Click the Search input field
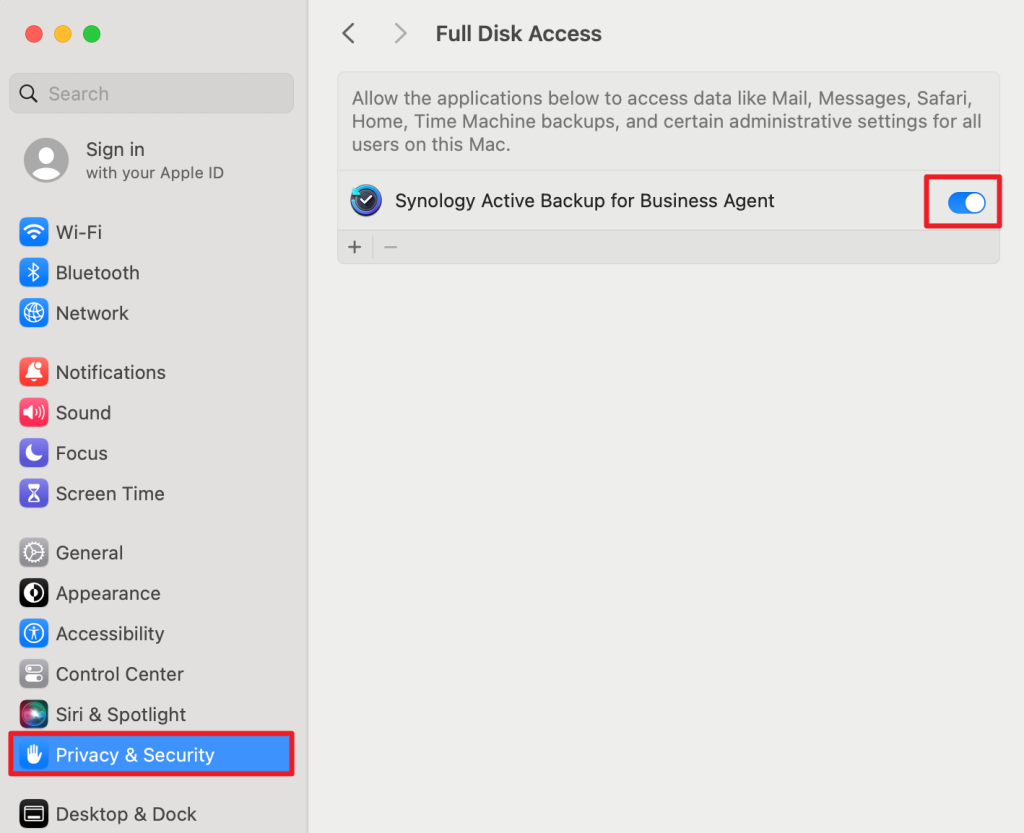1024x833 pixels. (x=152, y=93)
